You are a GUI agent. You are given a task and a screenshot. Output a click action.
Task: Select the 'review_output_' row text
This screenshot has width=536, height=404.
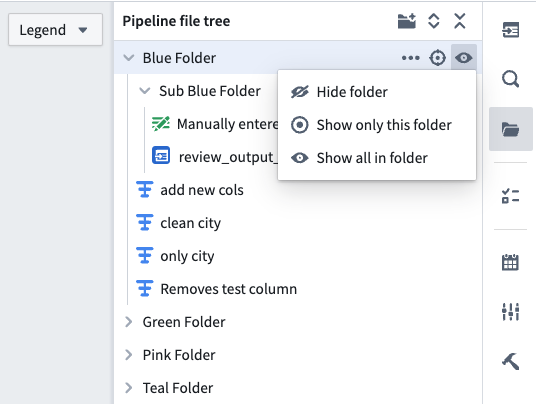point(228,158)
